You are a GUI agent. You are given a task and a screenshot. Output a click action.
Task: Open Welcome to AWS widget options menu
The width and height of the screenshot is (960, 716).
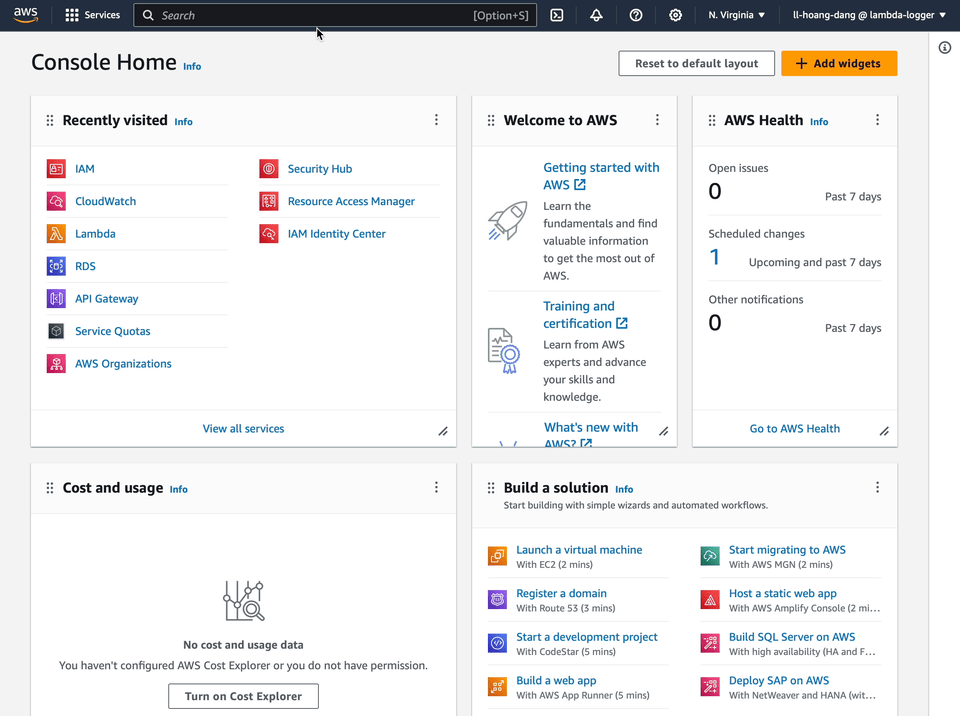coord(657,119)
